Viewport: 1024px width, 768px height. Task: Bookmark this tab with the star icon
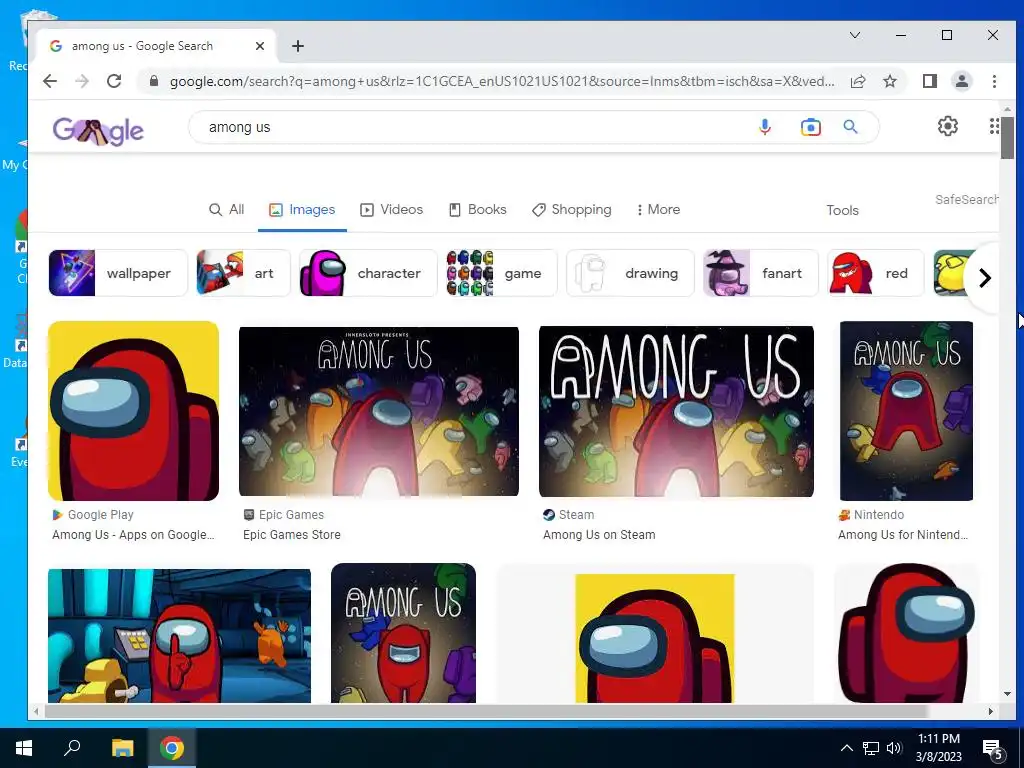889,81
